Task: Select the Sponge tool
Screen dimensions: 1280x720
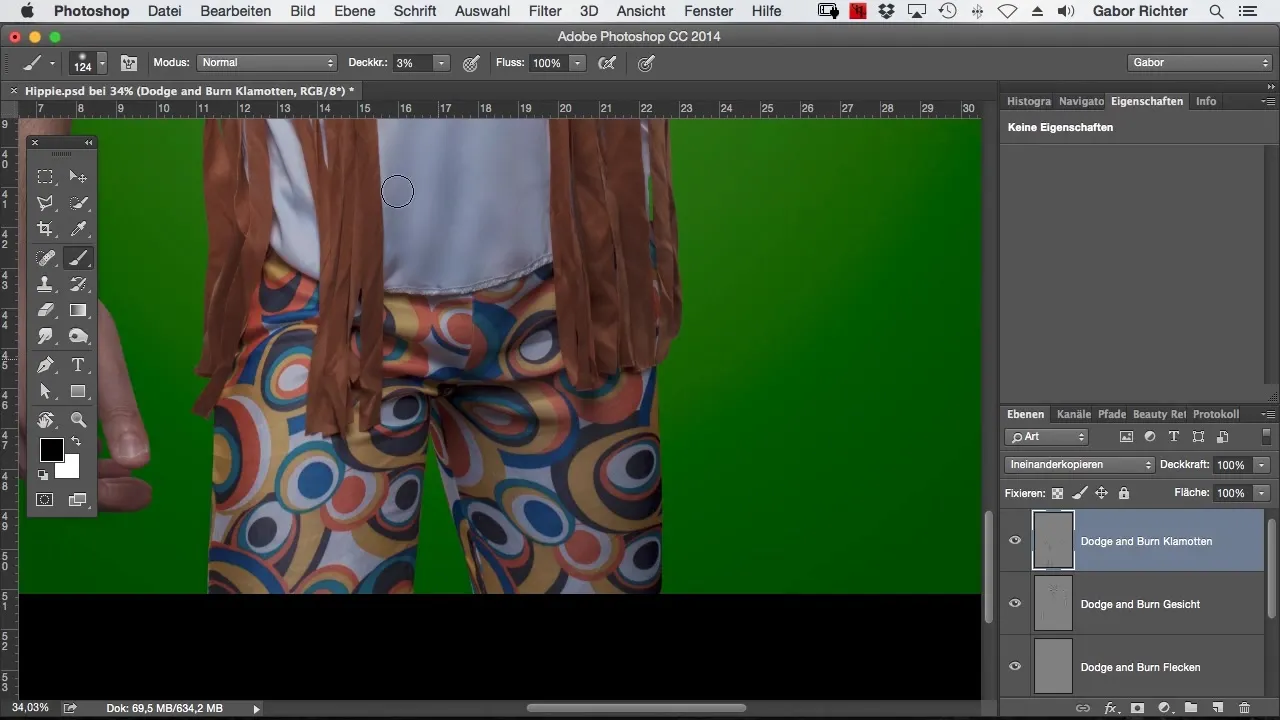Action: [78, 337]
